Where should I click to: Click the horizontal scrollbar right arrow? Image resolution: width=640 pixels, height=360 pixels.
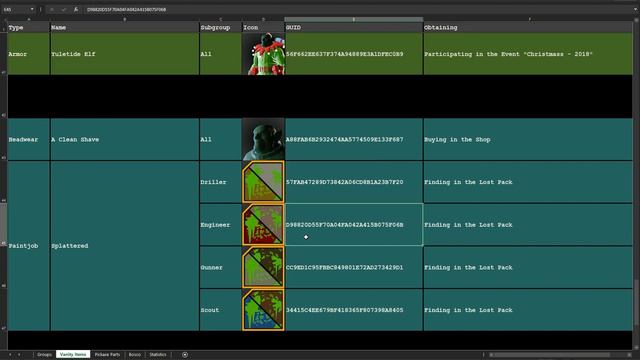pos(630,355)
